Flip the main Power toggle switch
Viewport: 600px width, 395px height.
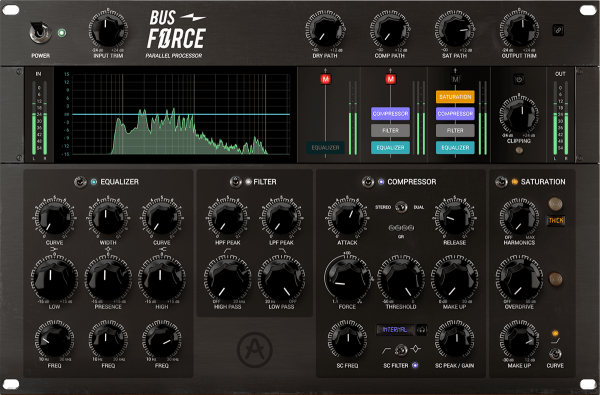pos(40,32)
